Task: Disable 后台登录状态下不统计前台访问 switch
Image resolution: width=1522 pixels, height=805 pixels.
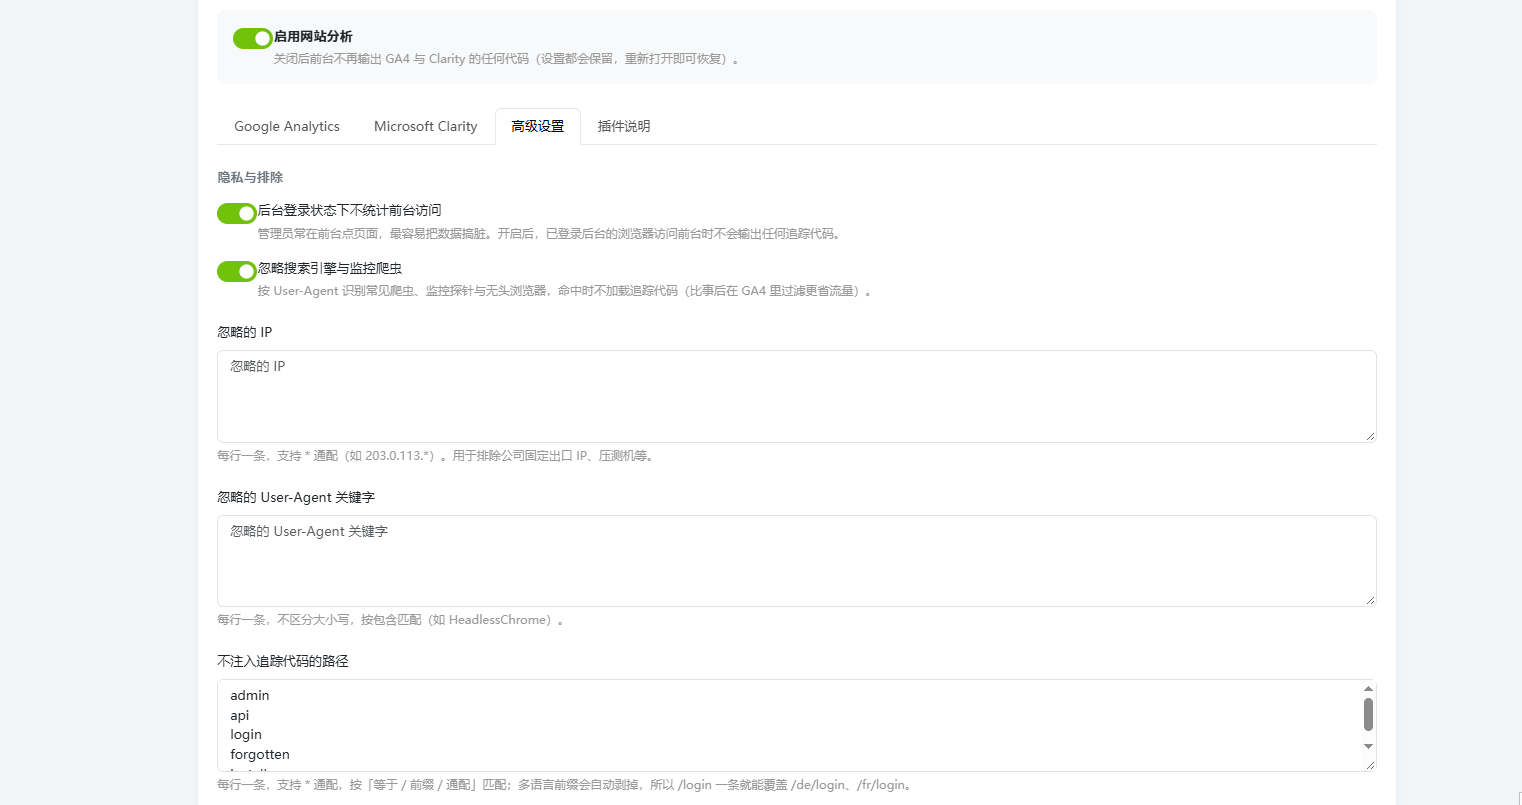Action: click(x=237, y=213)
